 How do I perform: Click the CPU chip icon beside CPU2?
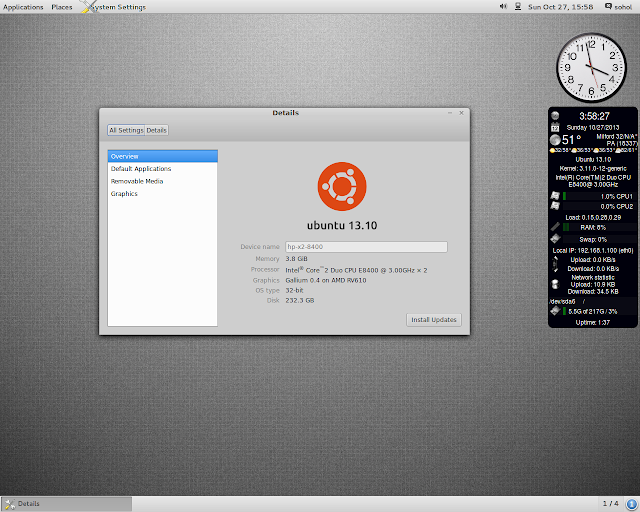coord(555,206)
